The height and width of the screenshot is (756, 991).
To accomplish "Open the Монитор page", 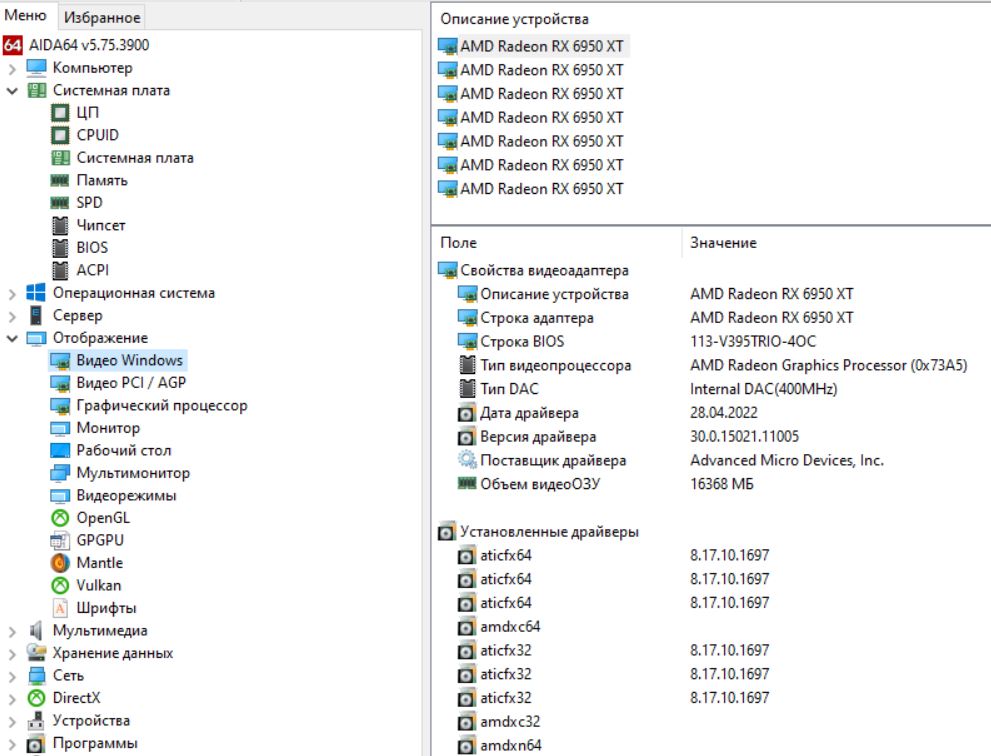I will 108,428.
